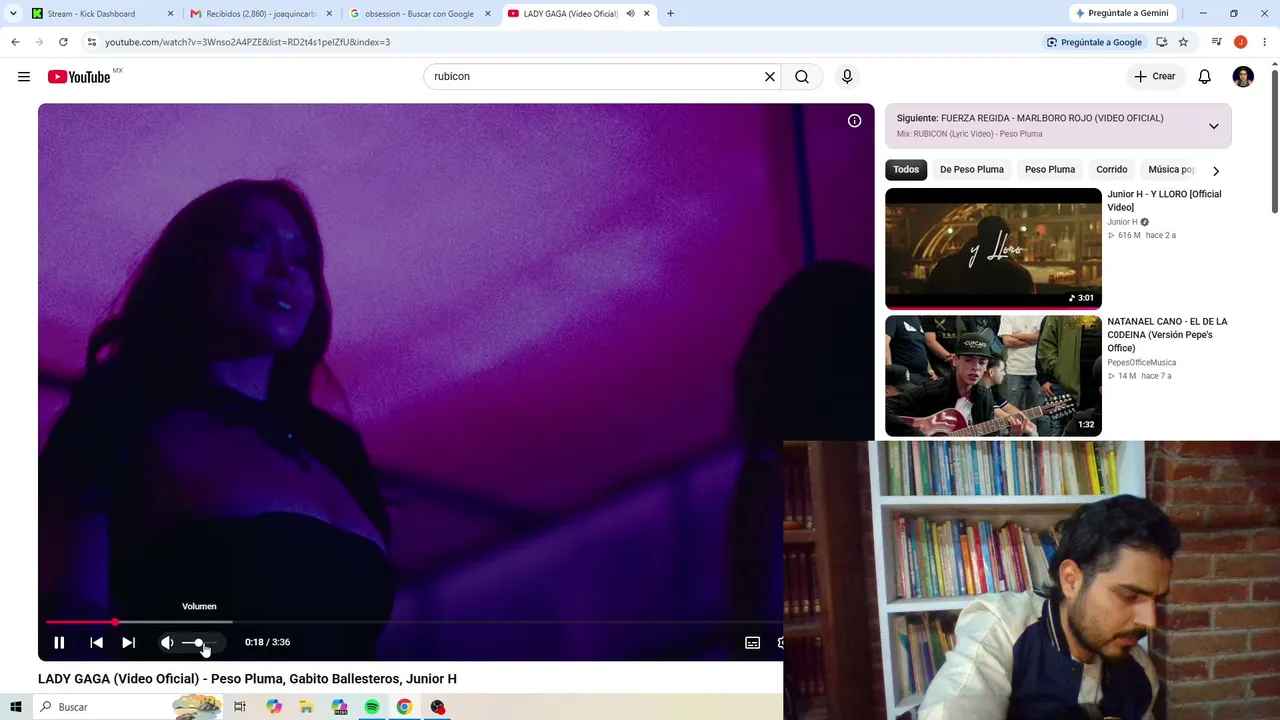1280x720 pixels.
Task: Open the Windows Start menu
Action: click(x=15, y=707)
